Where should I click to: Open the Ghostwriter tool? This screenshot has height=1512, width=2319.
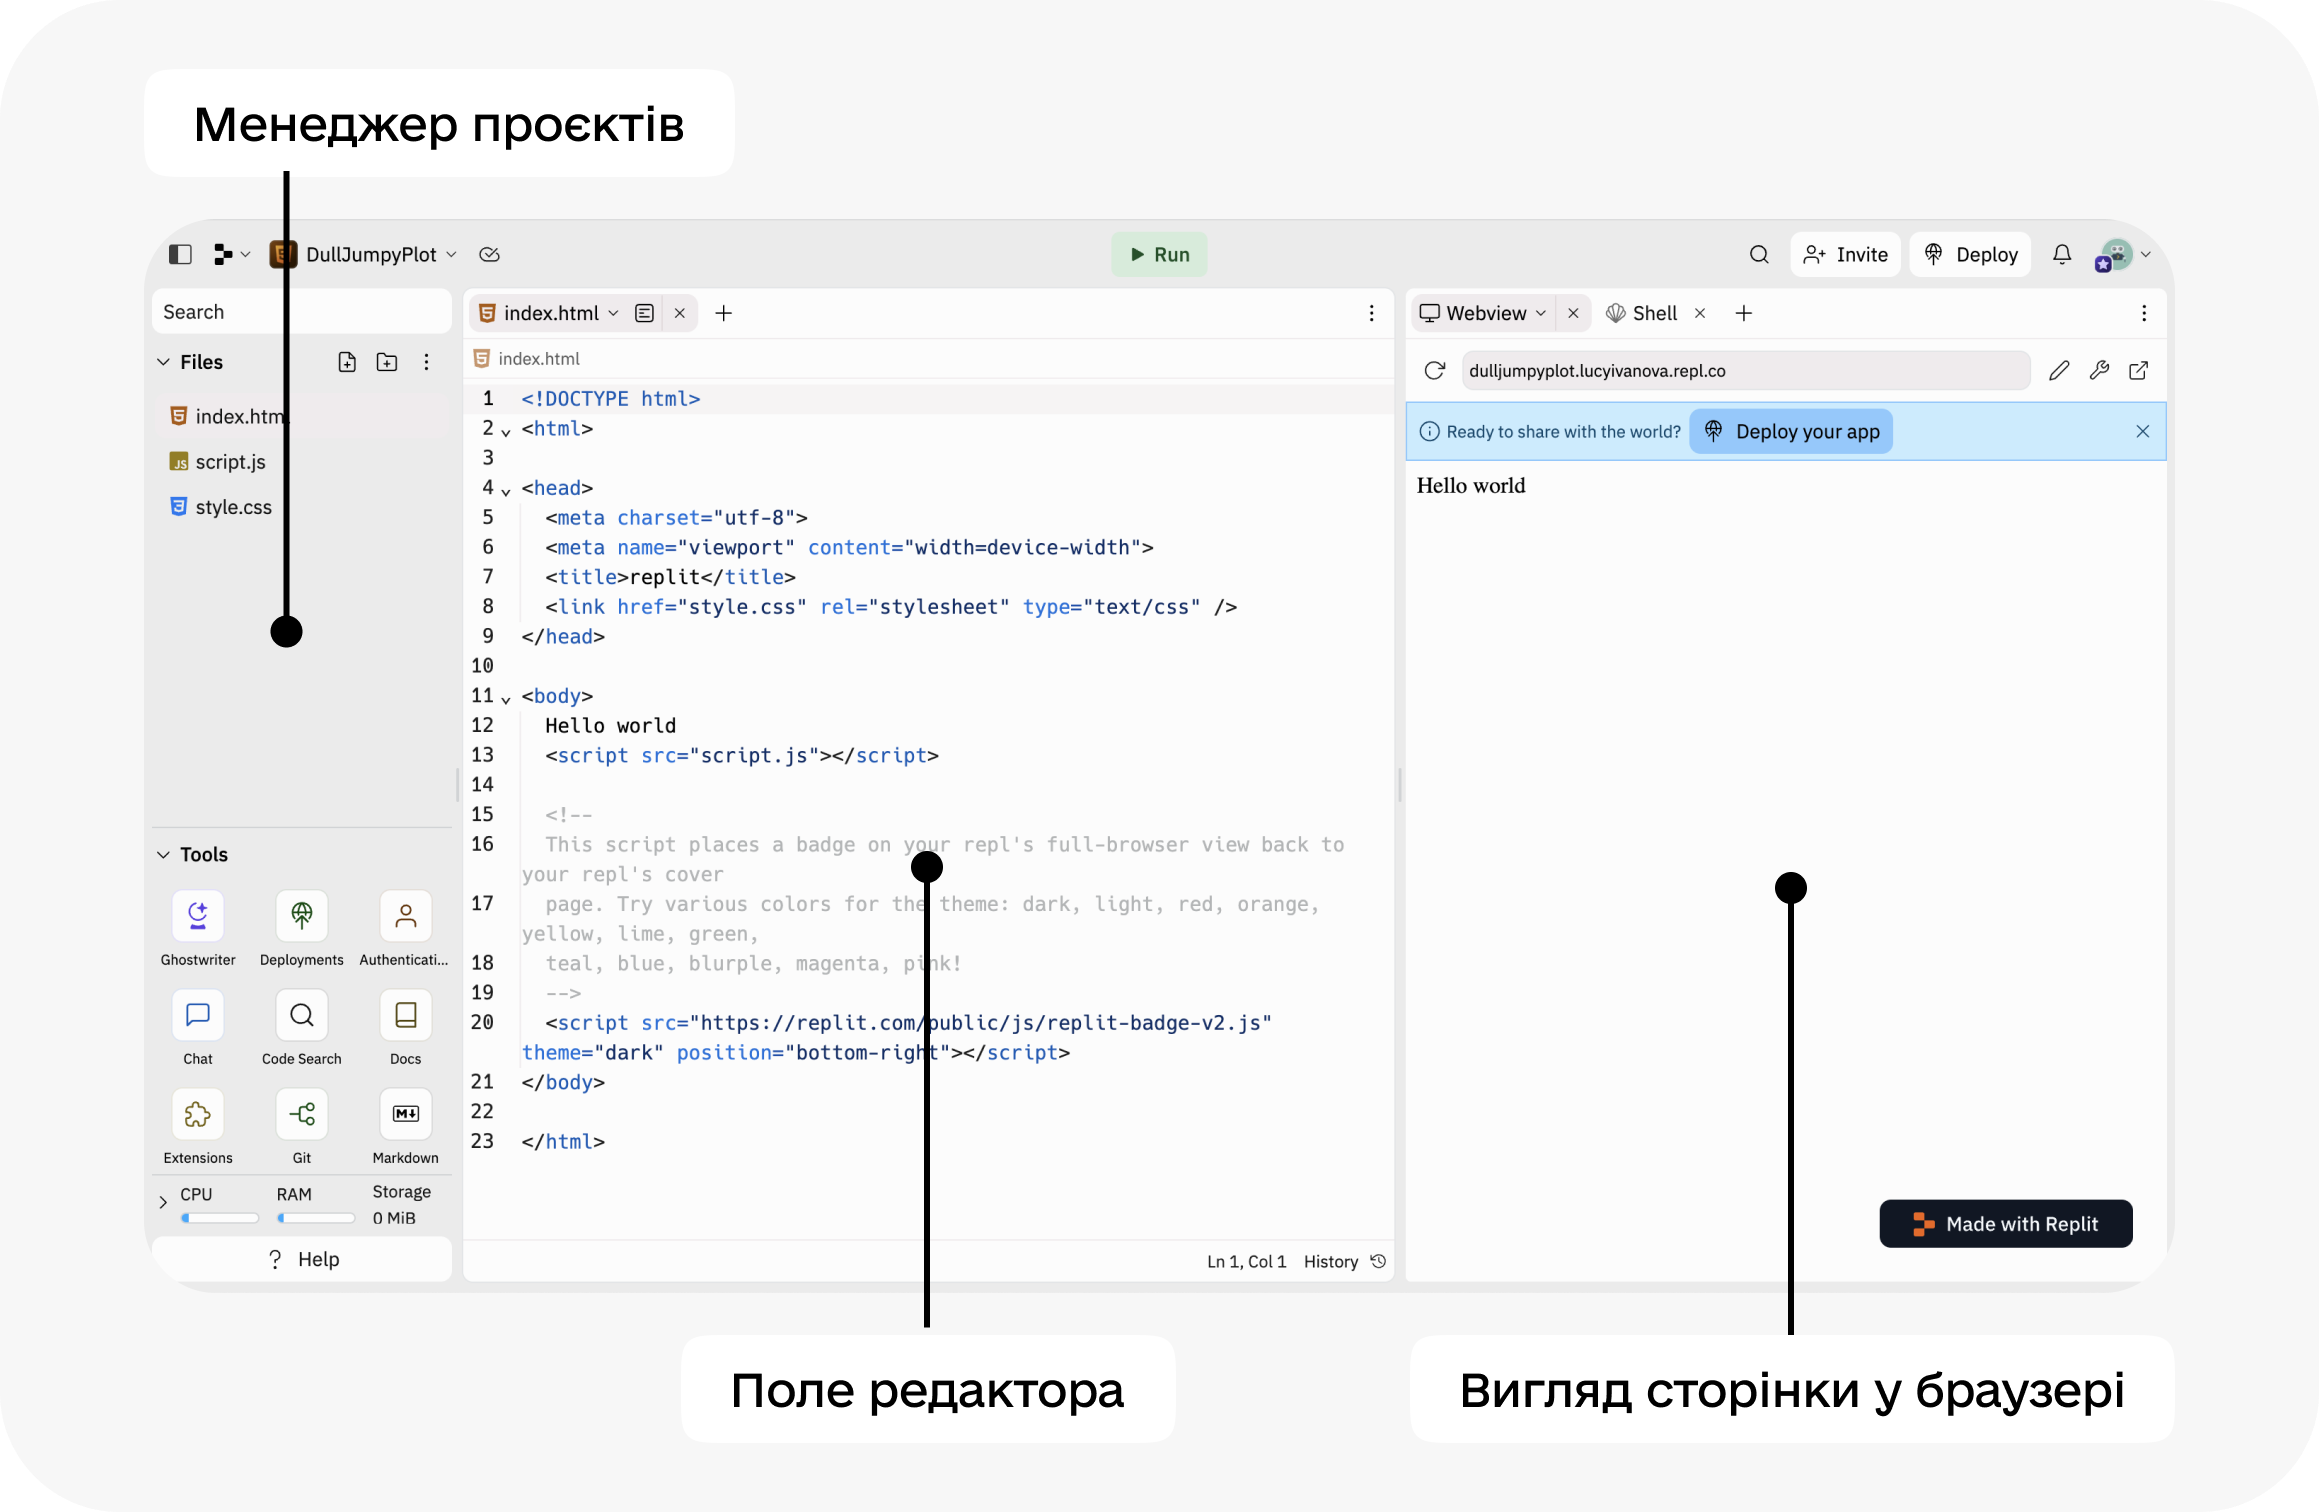[198, 929]
